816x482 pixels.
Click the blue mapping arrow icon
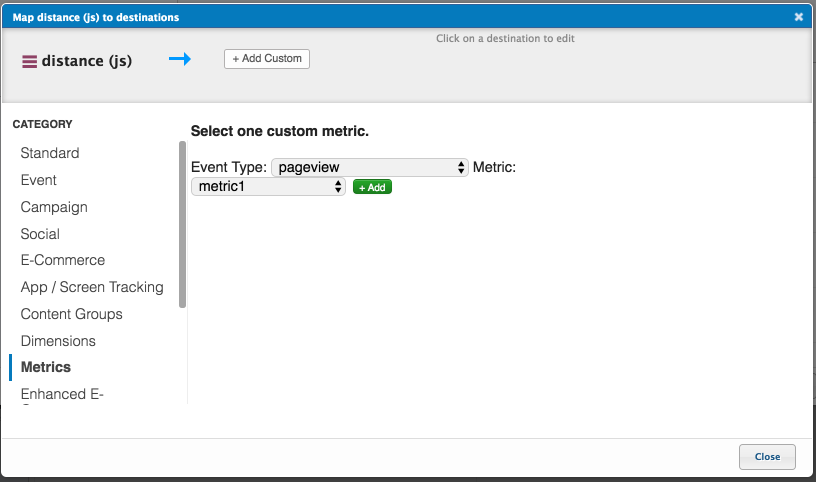click(x=179, y=59)
